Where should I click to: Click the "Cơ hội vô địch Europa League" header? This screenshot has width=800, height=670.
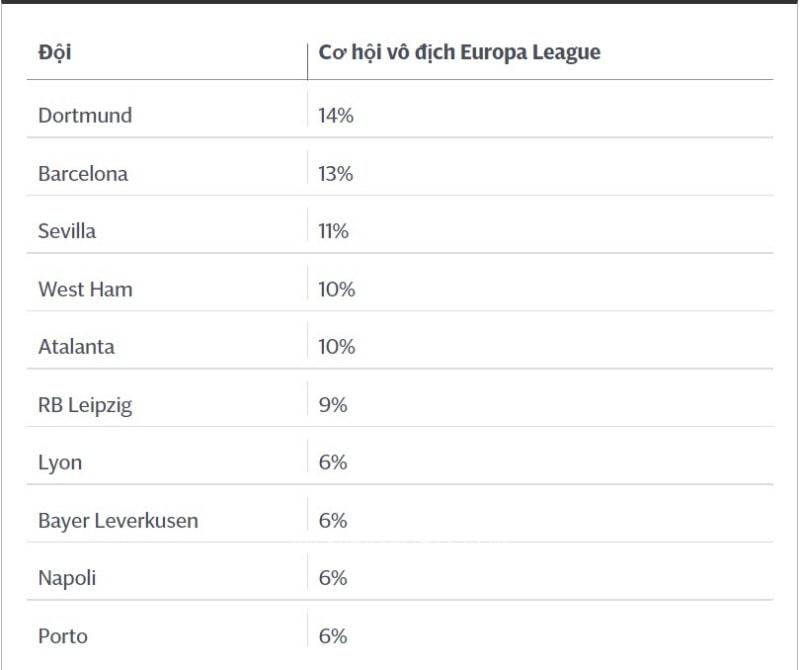[x=459, y=53]
